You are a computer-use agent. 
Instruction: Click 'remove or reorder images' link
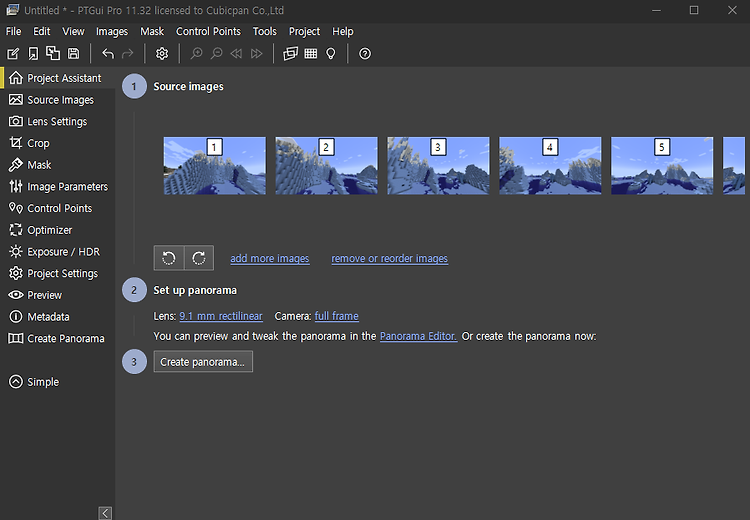click(390, 258)
